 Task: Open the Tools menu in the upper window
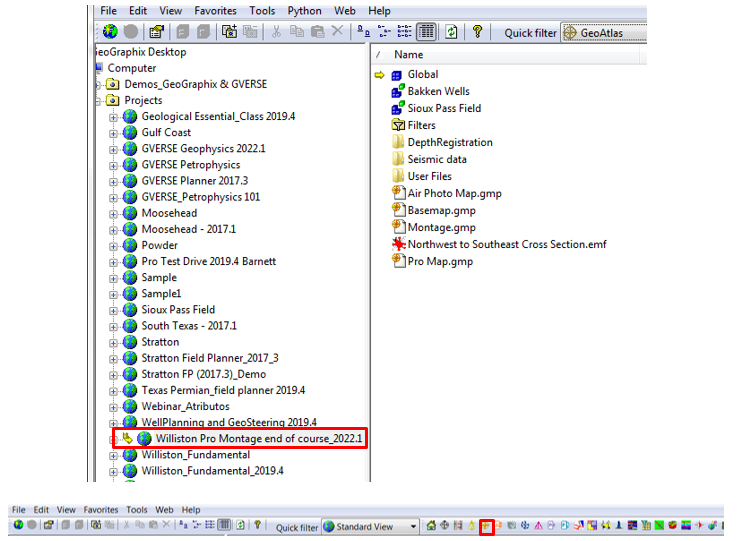262,11
